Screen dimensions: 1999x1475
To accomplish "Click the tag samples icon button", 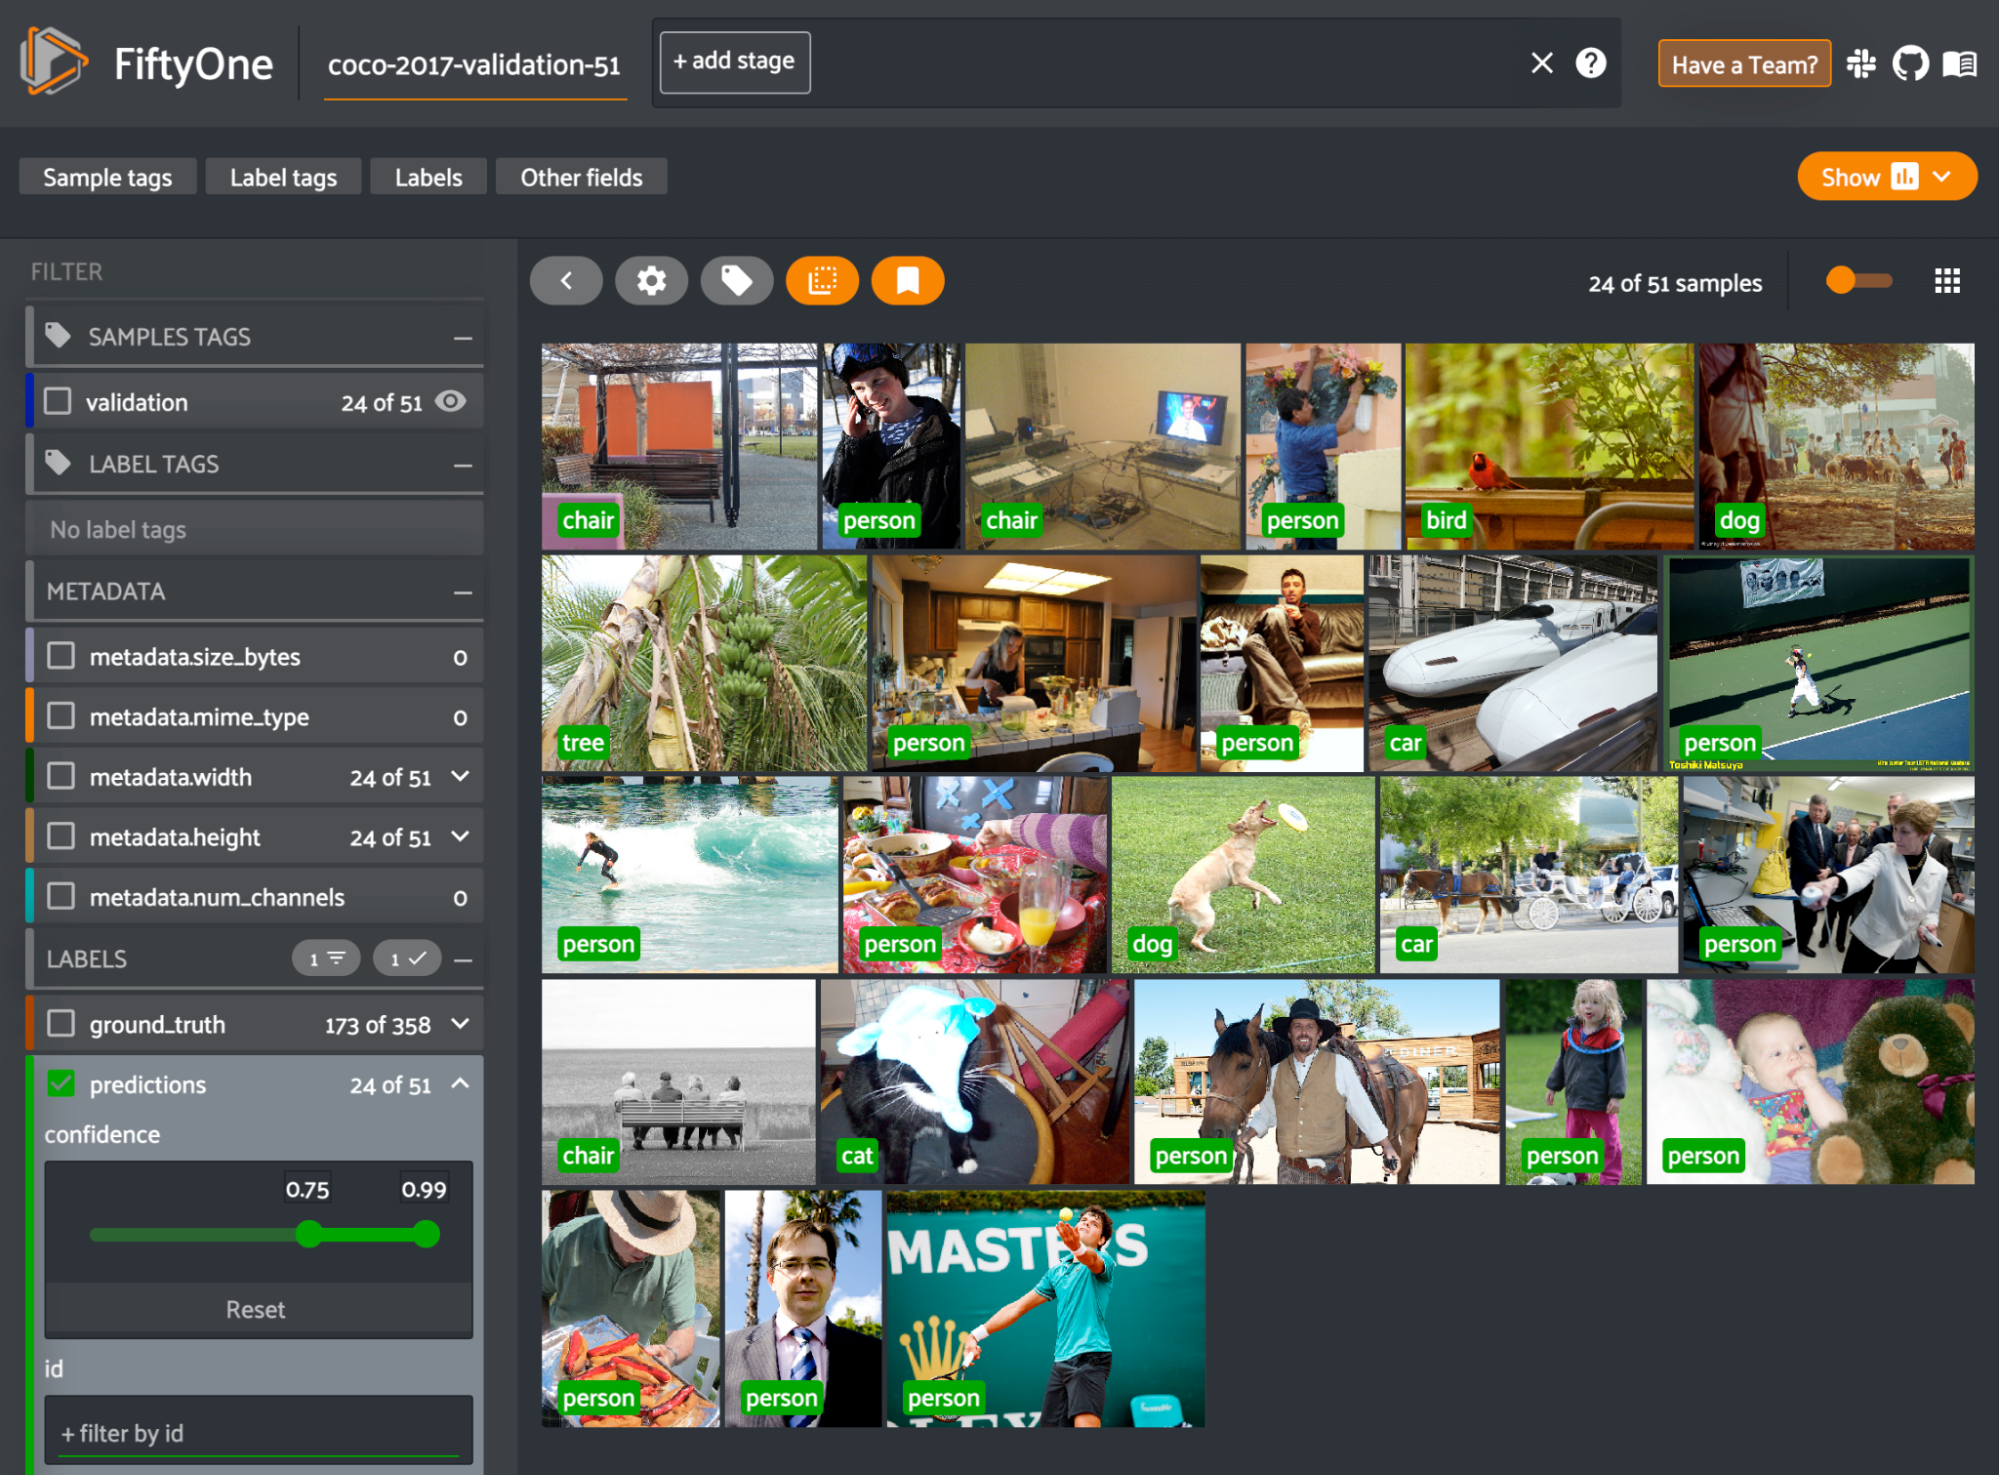I will pos(737,281).
